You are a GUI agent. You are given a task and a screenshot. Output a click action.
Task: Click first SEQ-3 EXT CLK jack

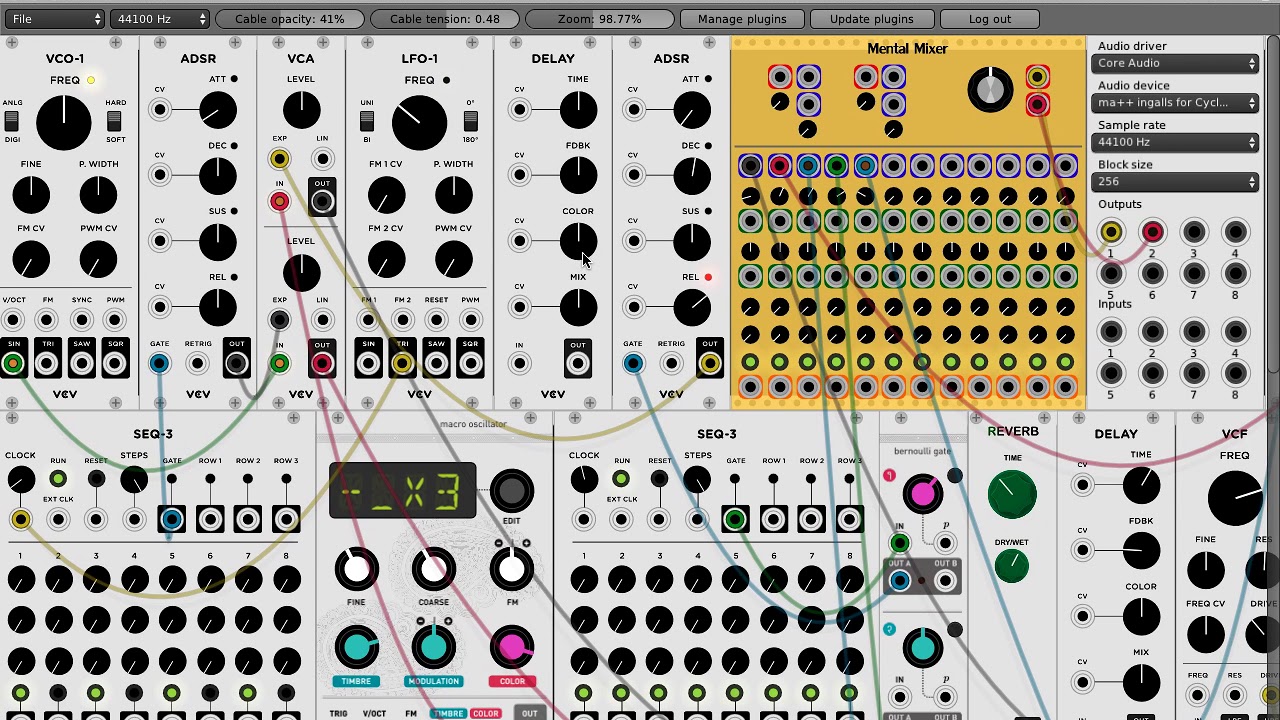tap(58, 519)
